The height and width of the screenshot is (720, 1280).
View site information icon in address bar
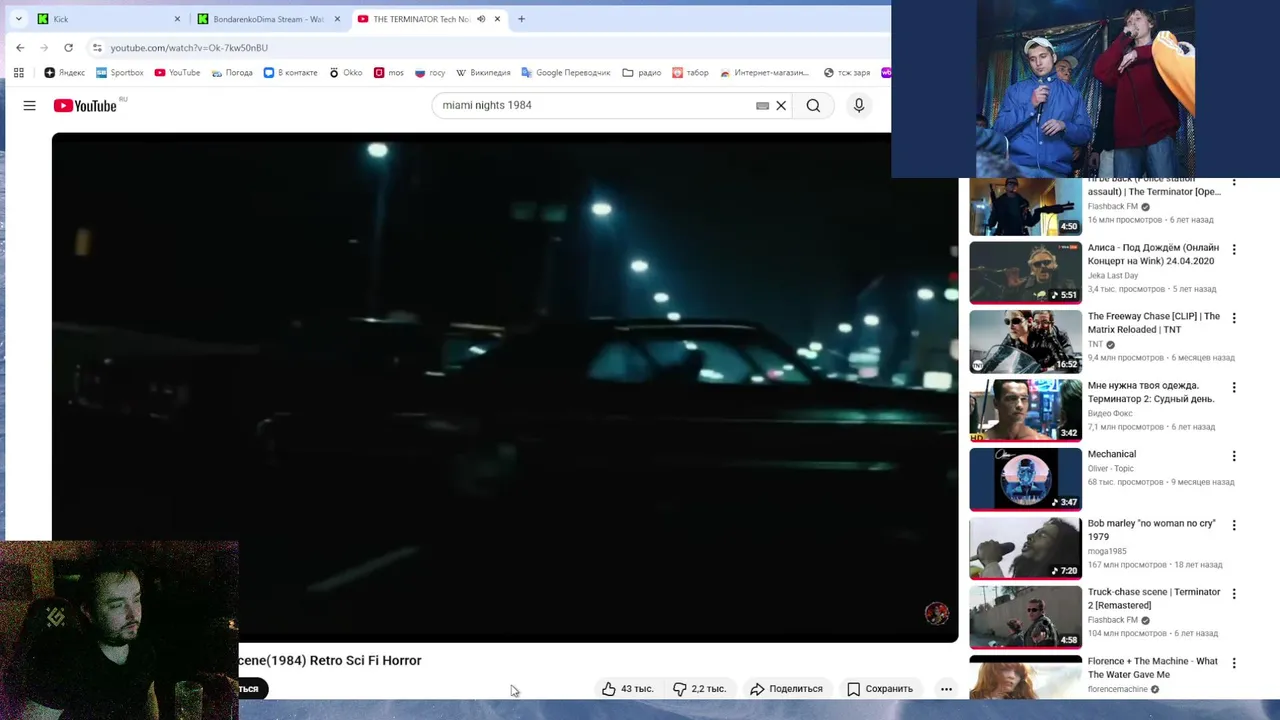pyautogui.click(x=97, y=47)
